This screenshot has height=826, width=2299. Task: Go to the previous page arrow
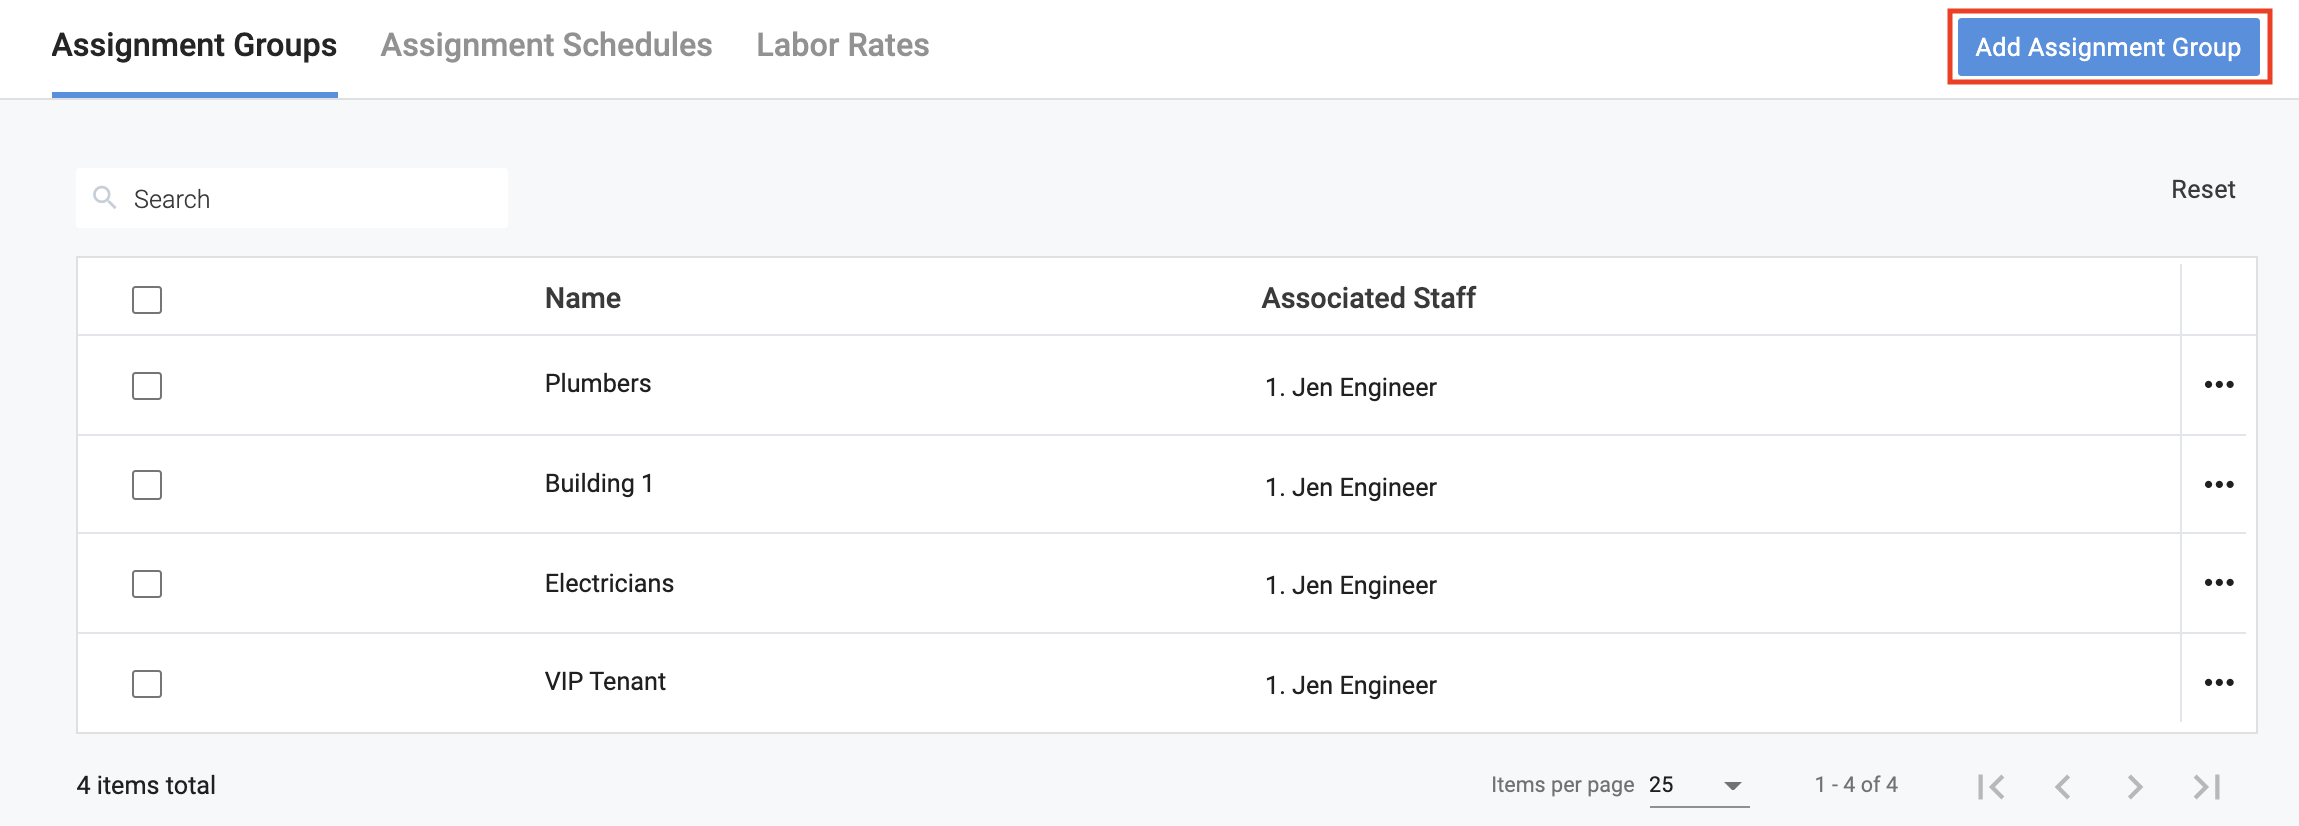click(2063, 787)
